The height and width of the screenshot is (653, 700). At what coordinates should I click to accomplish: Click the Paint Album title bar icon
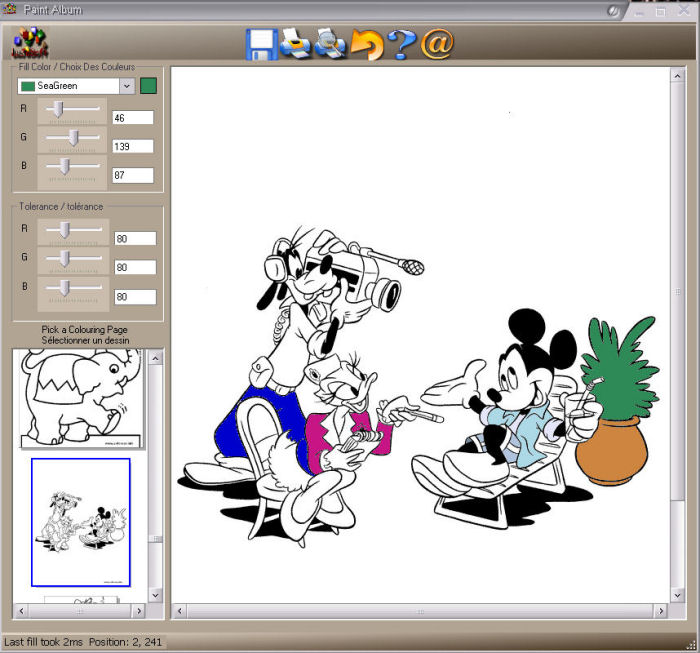coord(9,8)
